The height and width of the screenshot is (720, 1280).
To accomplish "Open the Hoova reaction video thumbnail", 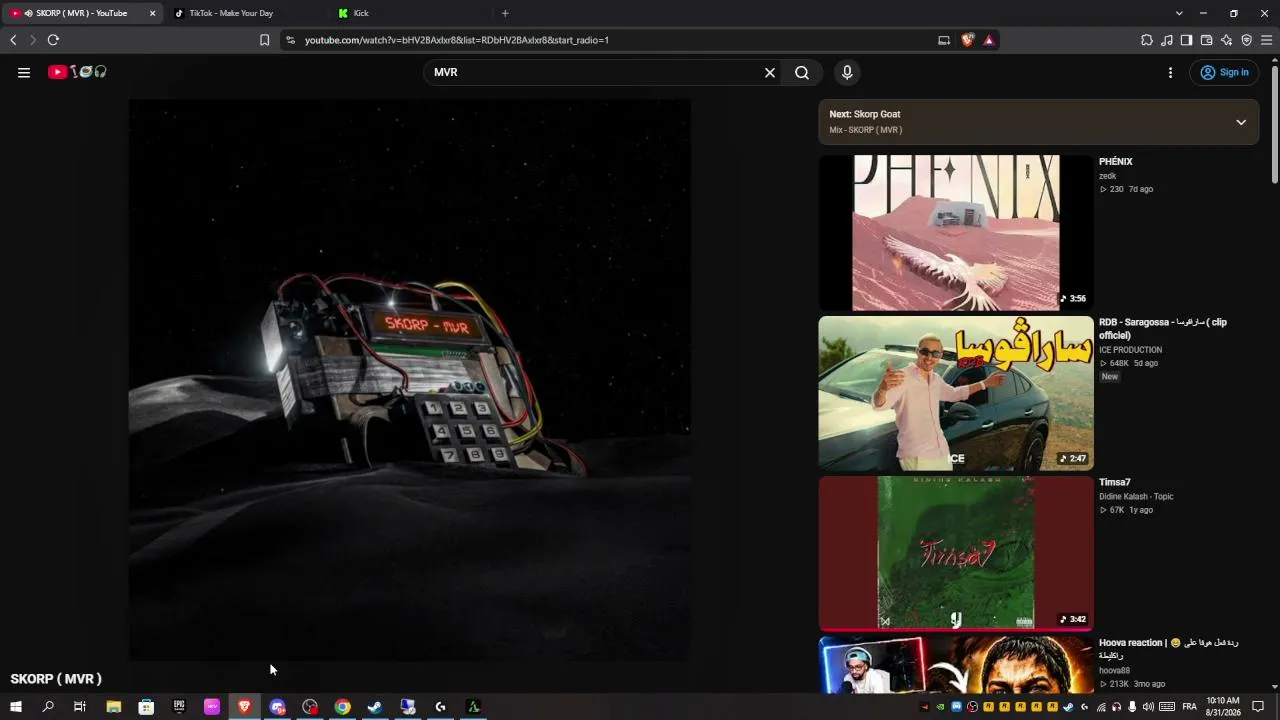I will pyautogui.click(x=956, y=664).
